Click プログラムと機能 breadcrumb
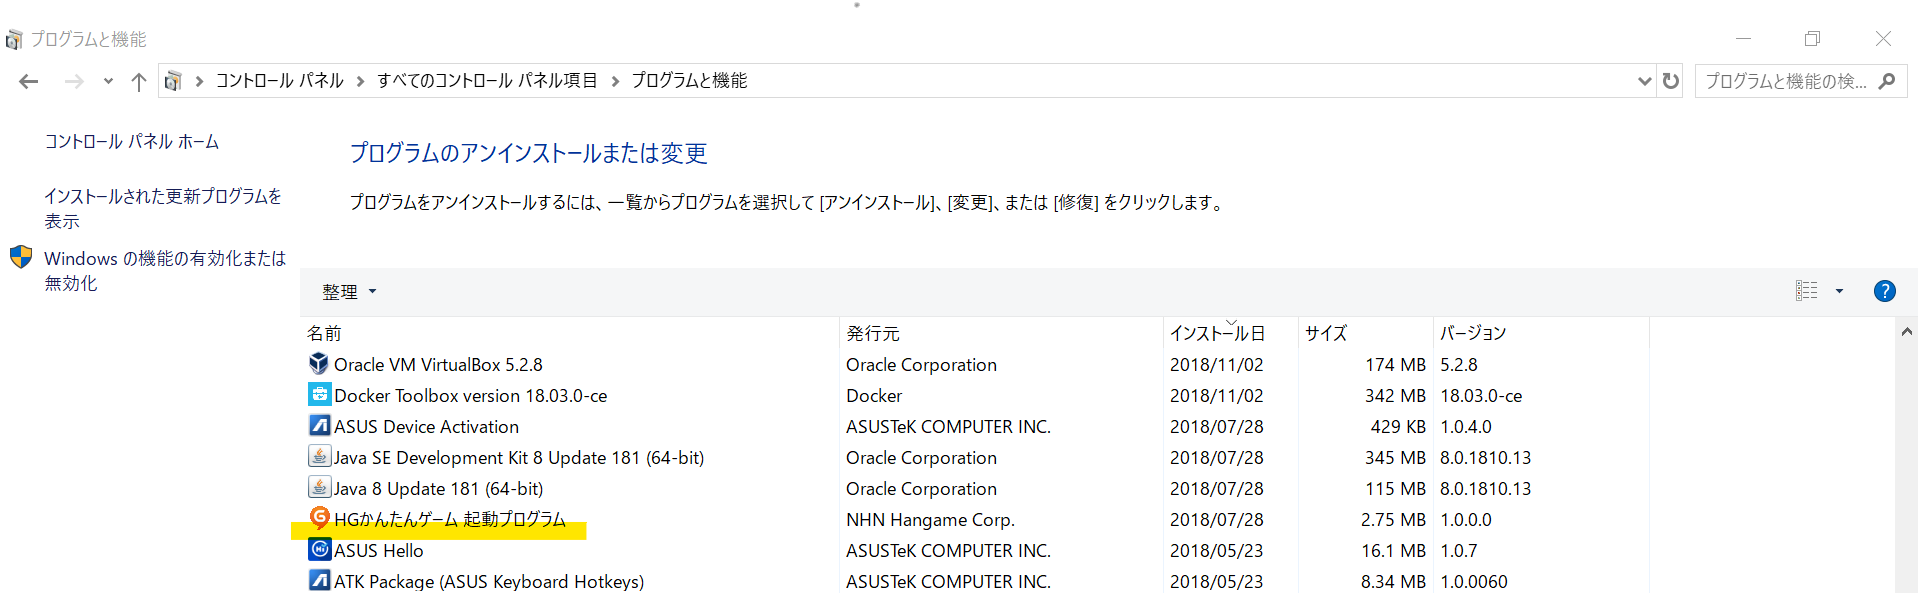Screen dimensions: 1918x593 pyautogui.click(x=689, y=80)
